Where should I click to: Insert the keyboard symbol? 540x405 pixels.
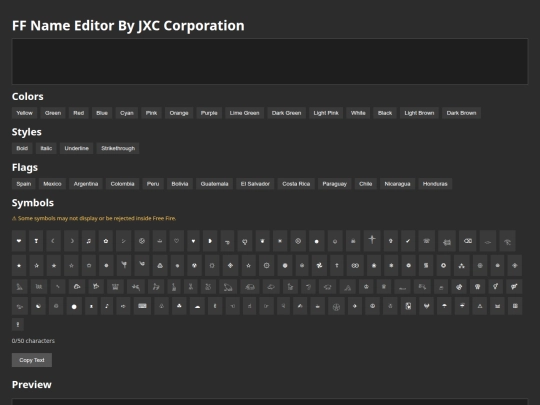coord(142,306)
